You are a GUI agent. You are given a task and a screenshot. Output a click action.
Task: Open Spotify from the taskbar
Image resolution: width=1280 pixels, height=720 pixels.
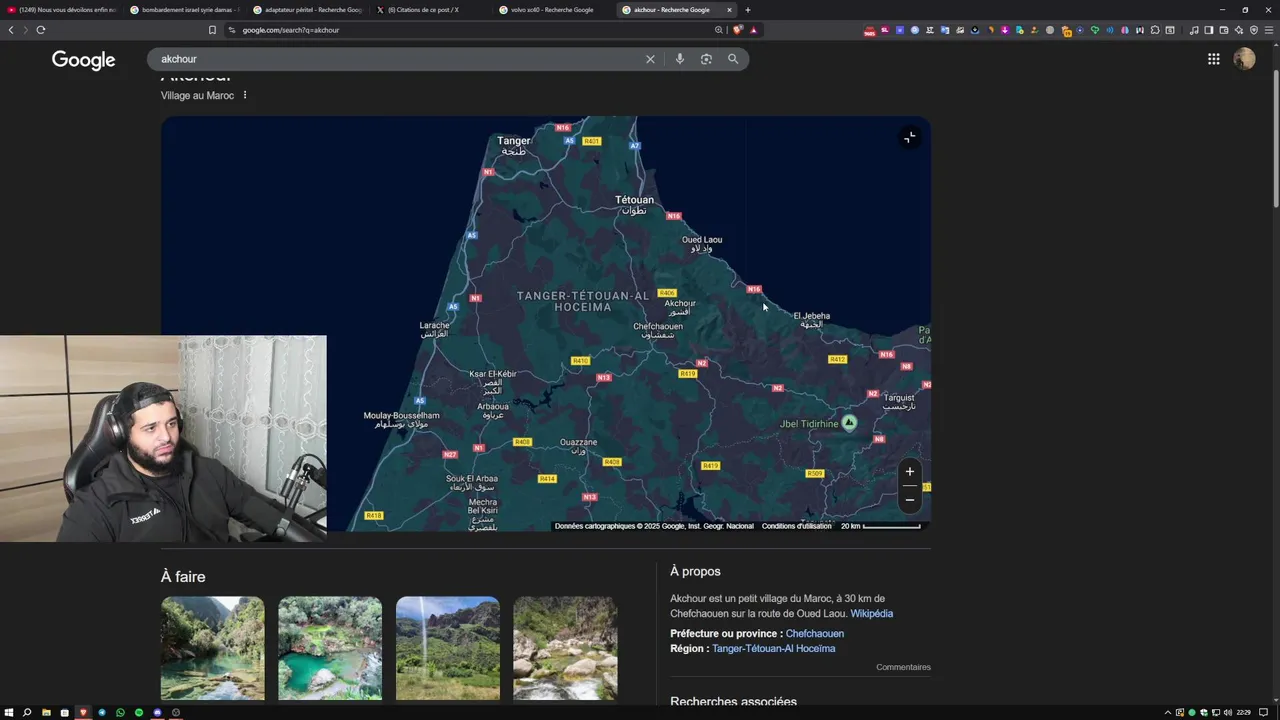[x=139, y=712]
